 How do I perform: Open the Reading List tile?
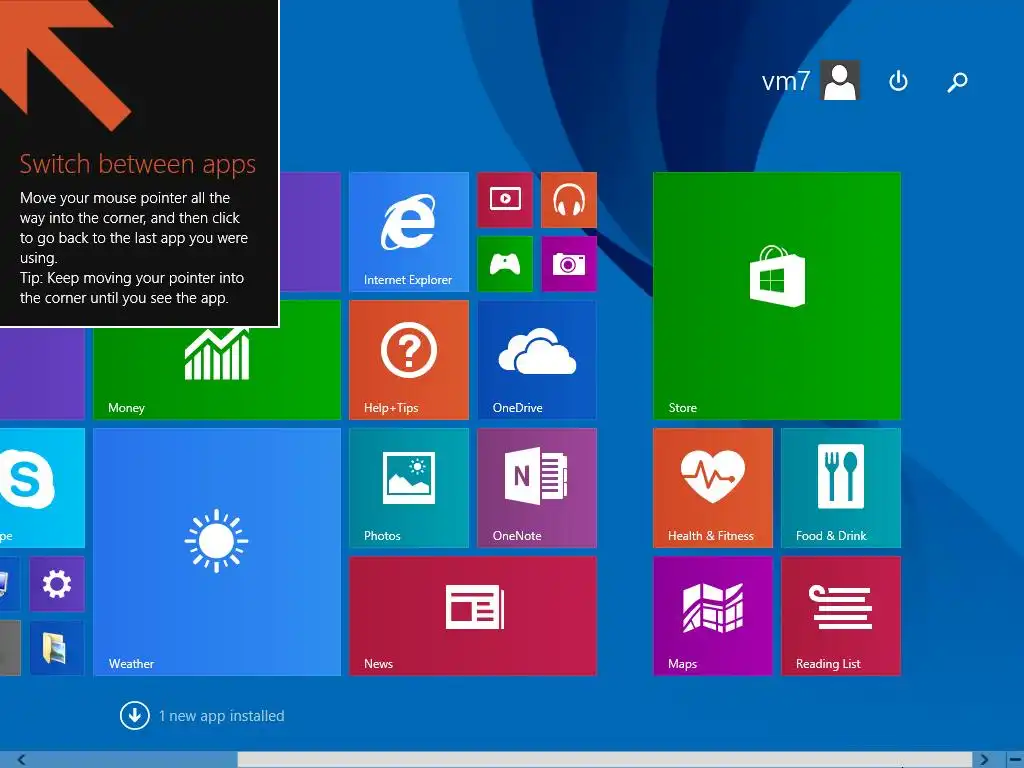pos(841,616)
